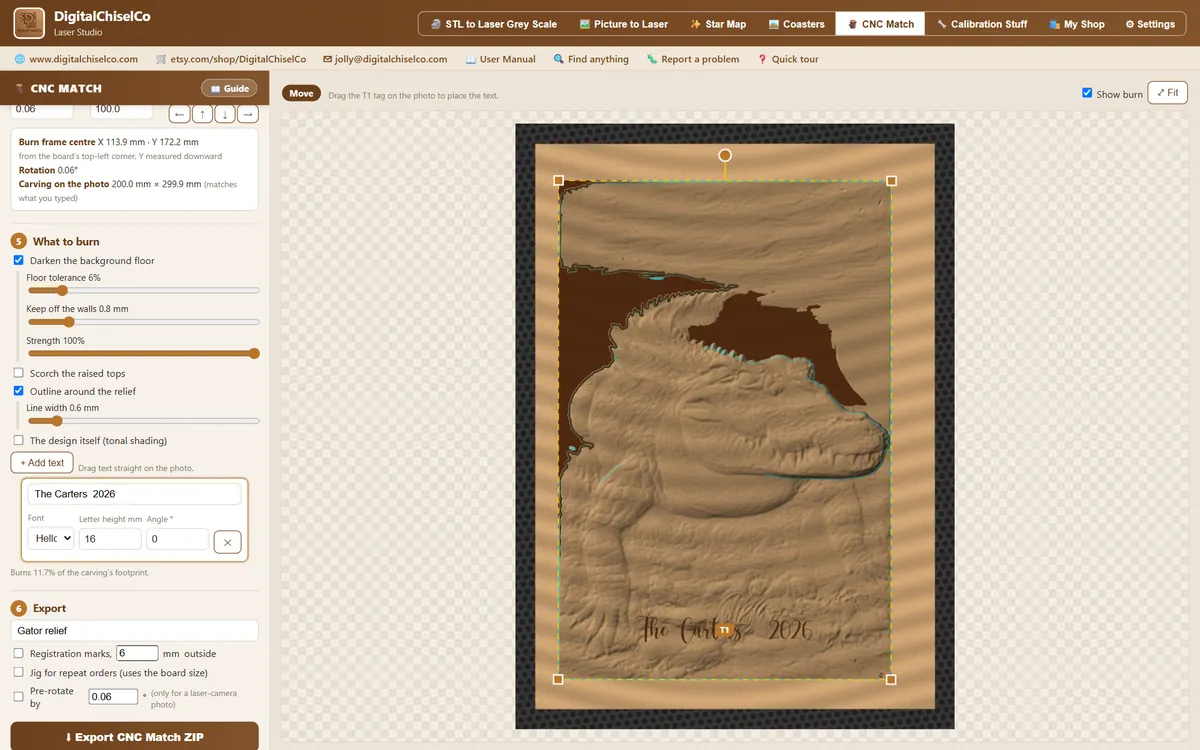Click the DigitalChiselCo logo icon
The height and width of the screenshot is (750, 1200).
pos(29,23)
